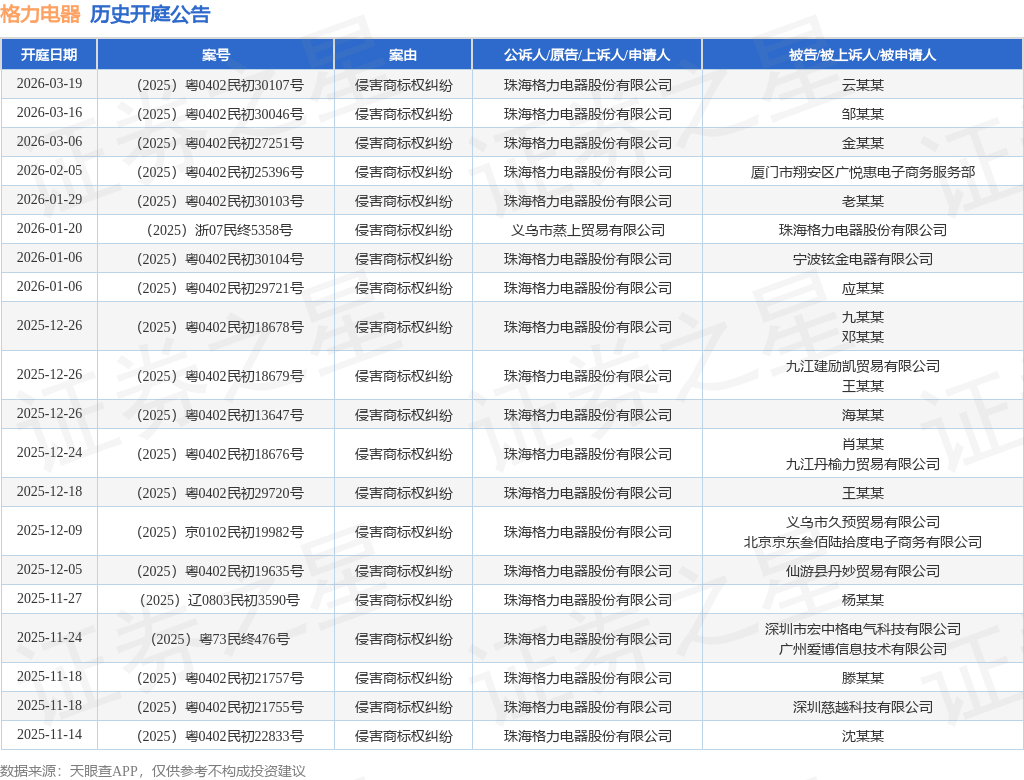Select the 案号 column header
This screenshot has width=1024, height=780.
[216, 55]
